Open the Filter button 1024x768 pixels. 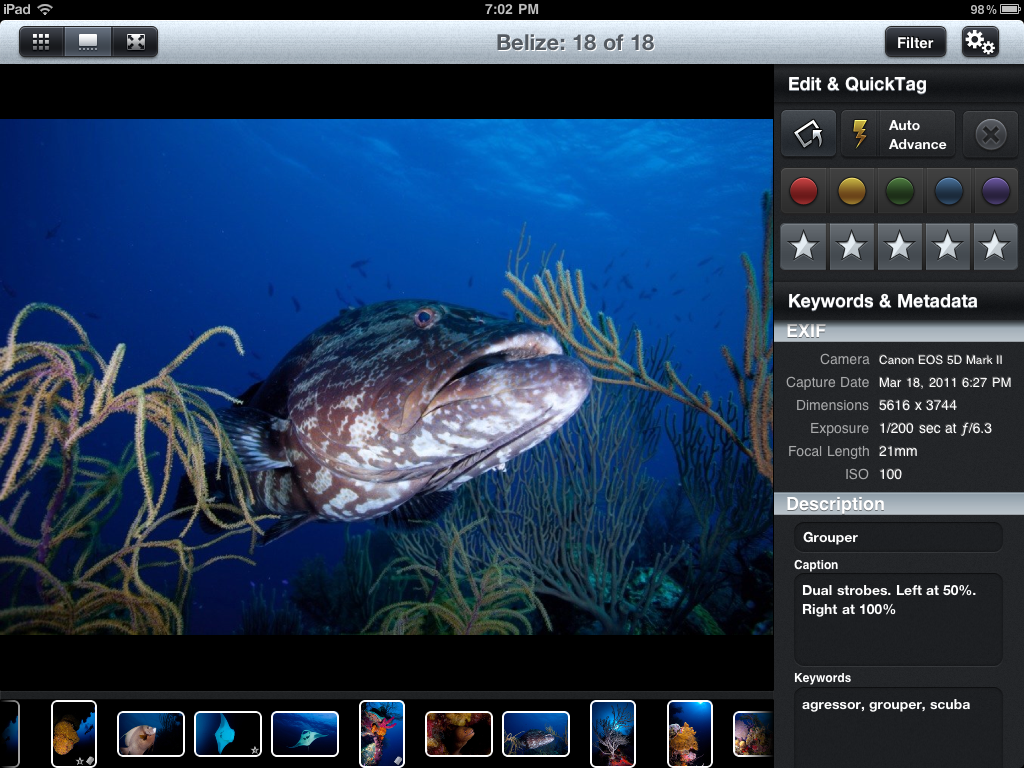915,42
